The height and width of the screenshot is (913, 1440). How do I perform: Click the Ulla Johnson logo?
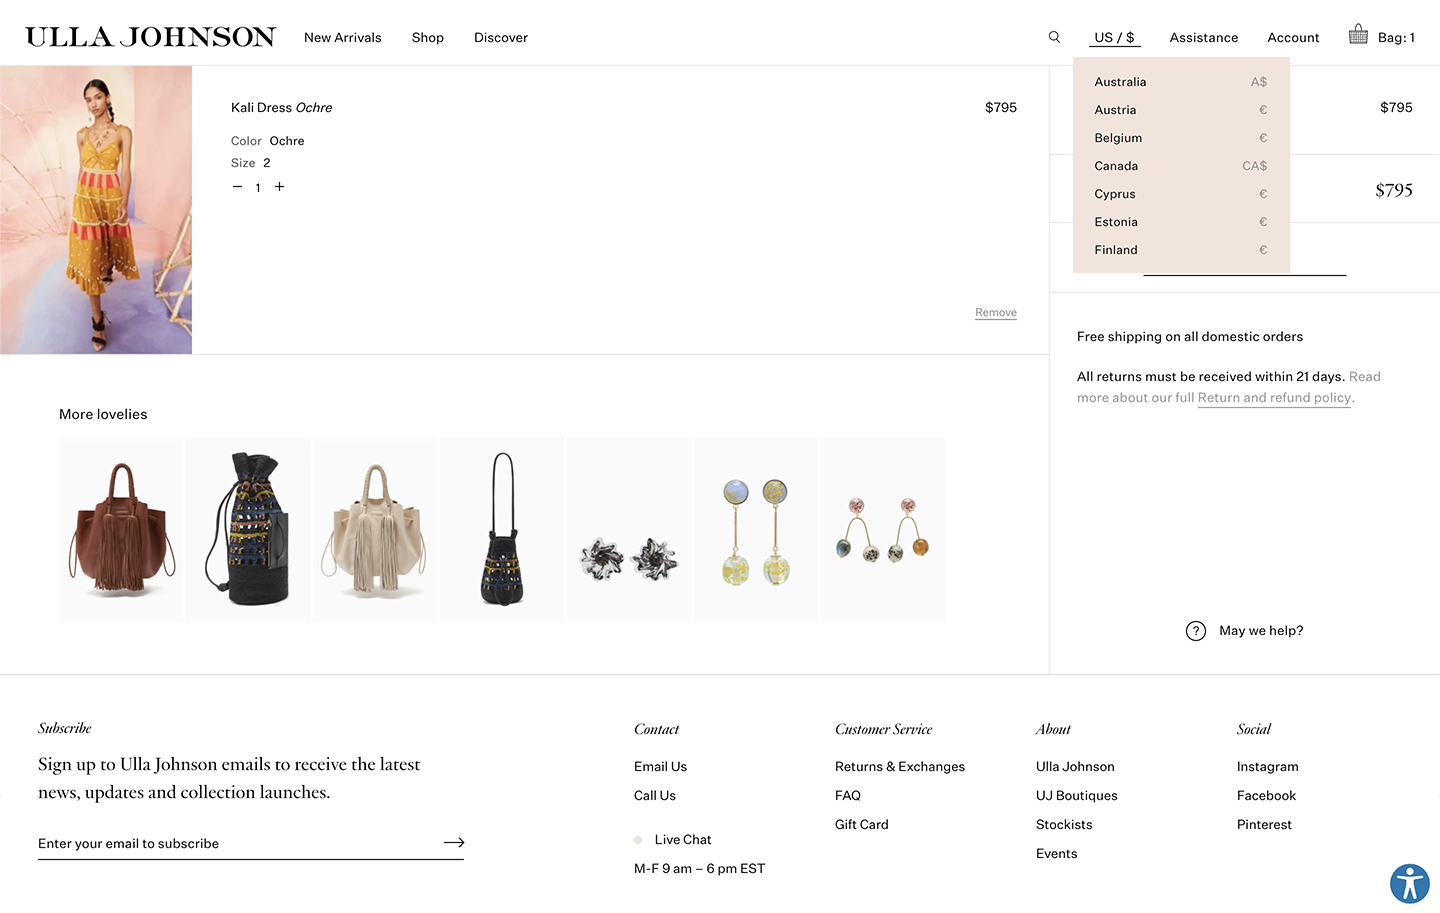coord(150,36)
